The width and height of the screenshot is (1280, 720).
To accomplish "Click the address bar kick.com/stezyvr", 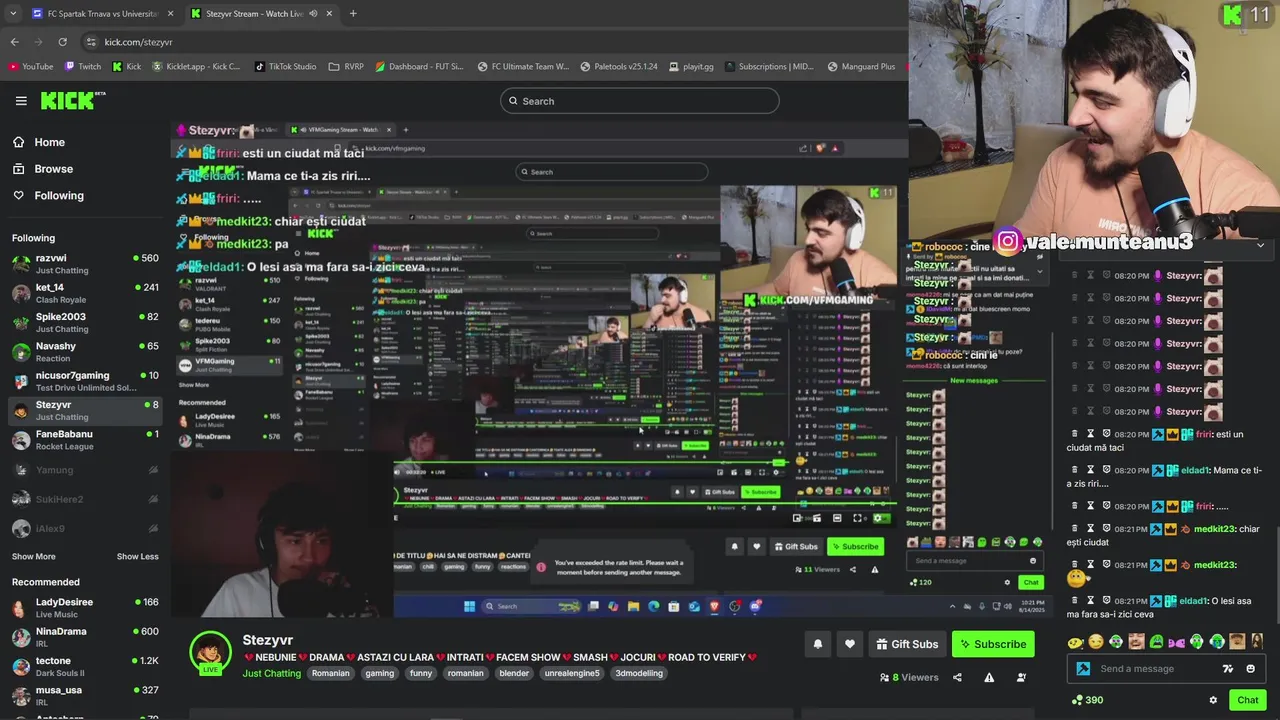I will pyautogui.click(x=139, y=42).
